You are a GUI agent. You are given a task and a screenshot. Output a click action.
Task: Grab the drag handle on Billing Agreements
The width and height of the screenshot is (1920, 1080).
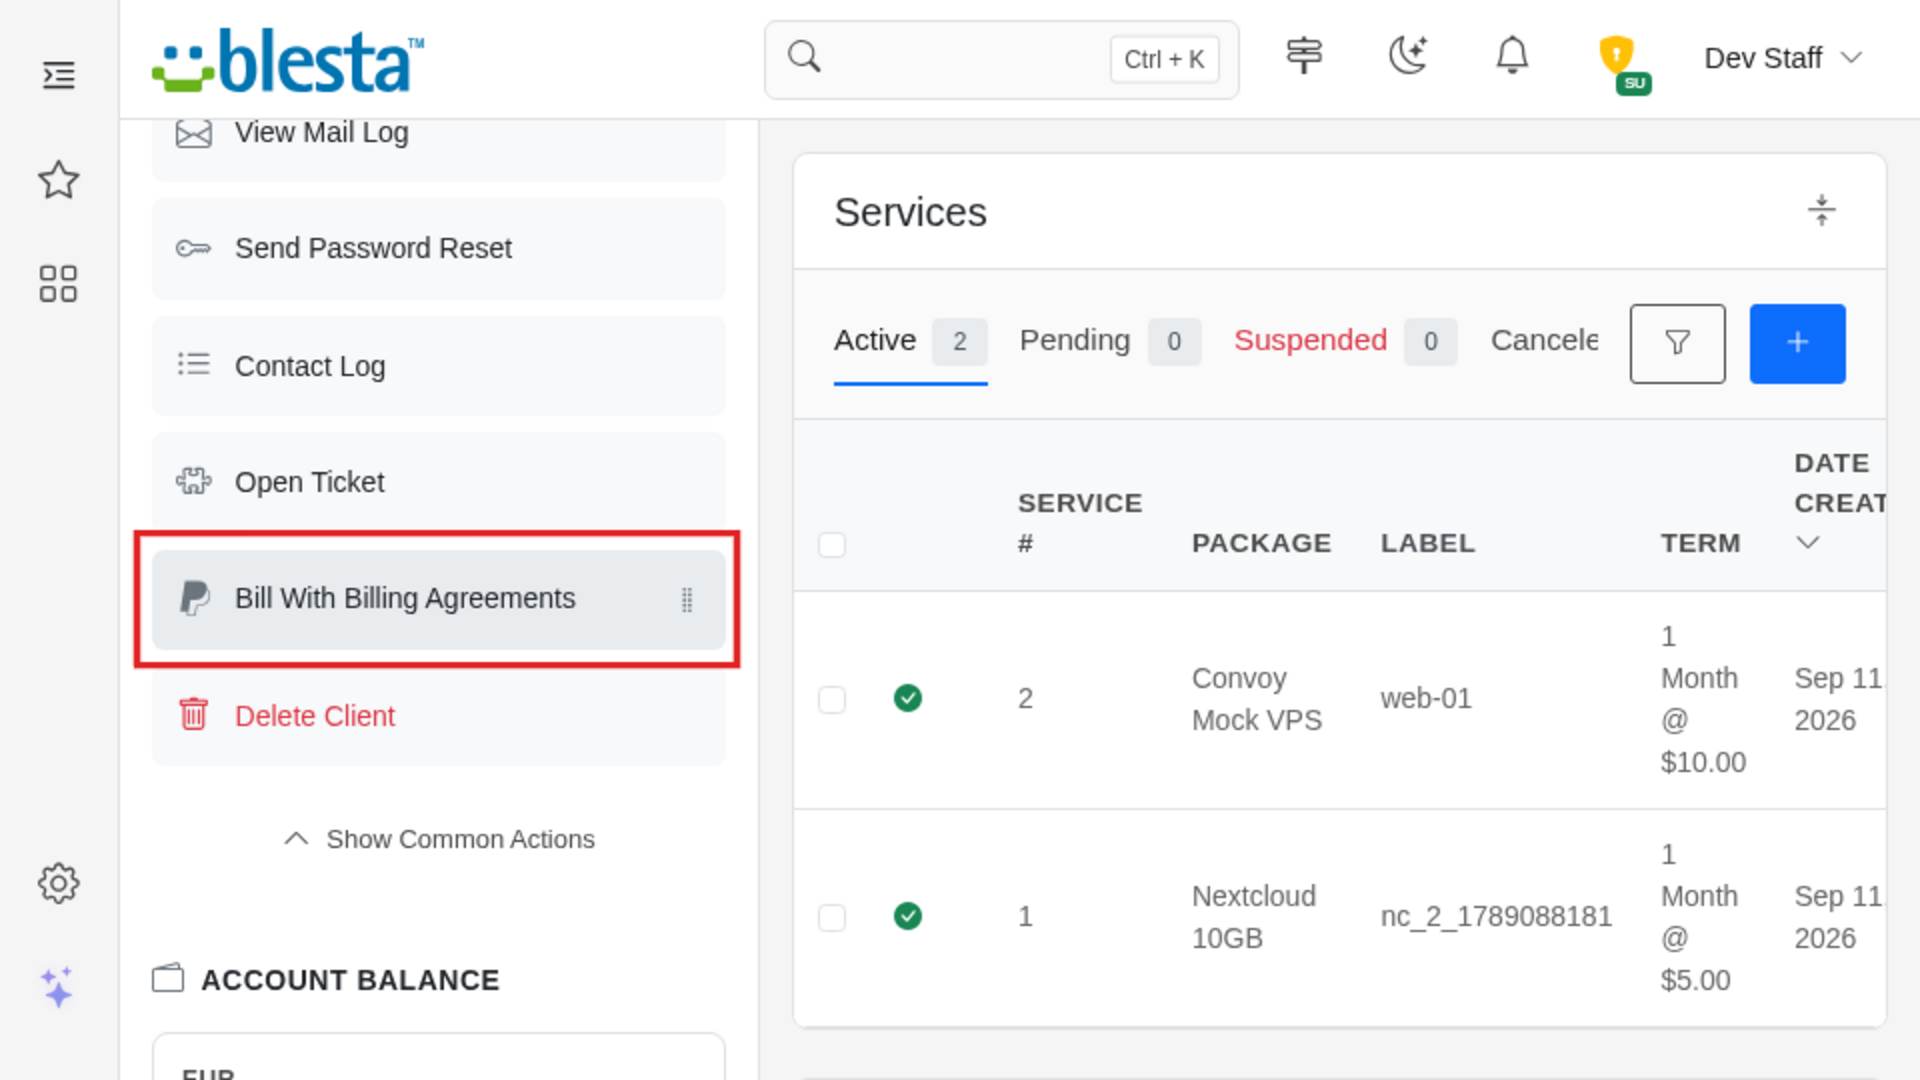point(687,599)
